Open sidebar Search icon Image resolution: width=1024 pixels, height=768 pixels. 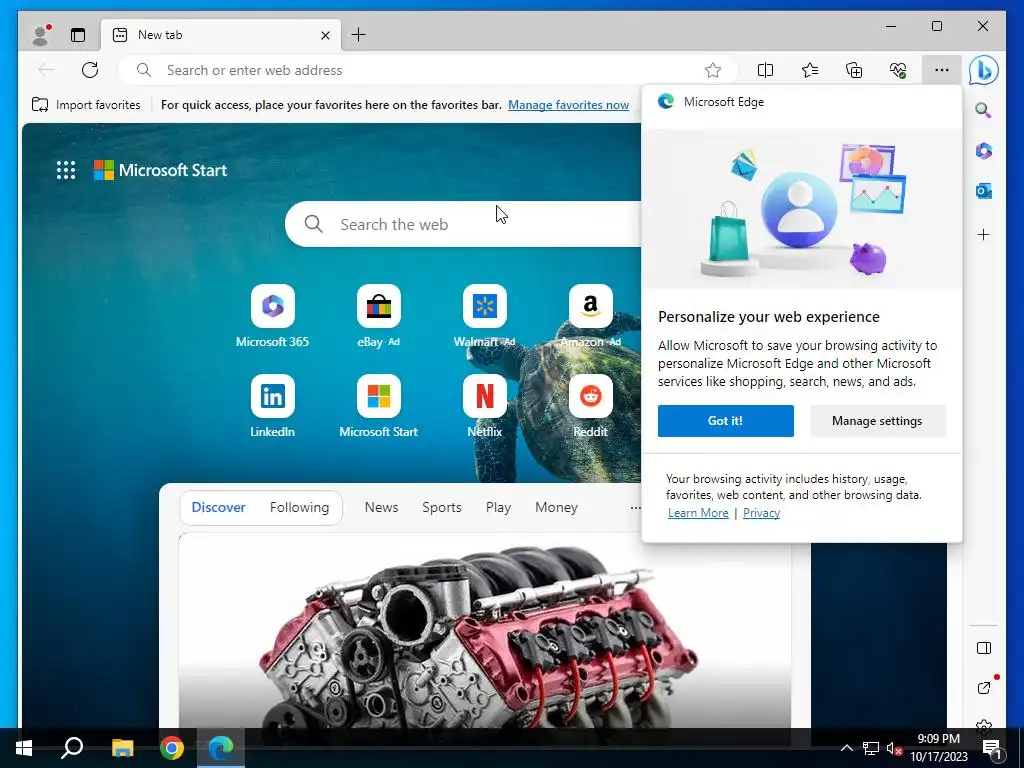tap(984, 110)
